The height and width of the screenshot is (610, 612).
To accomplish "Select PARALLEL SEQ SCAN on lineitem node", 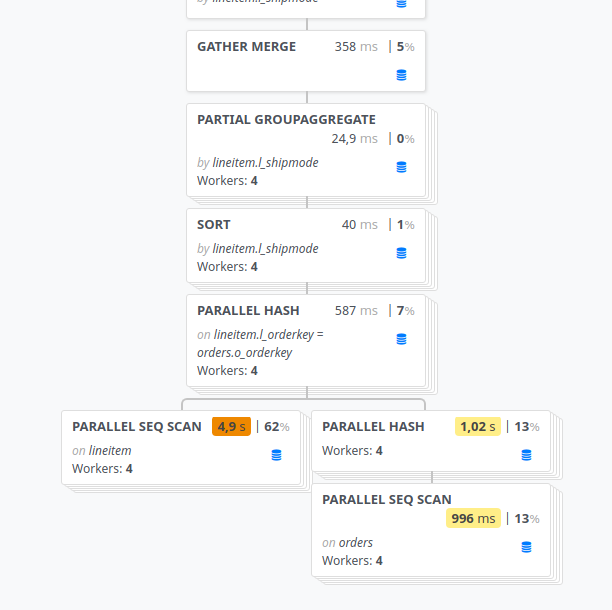I will point(181,447).
